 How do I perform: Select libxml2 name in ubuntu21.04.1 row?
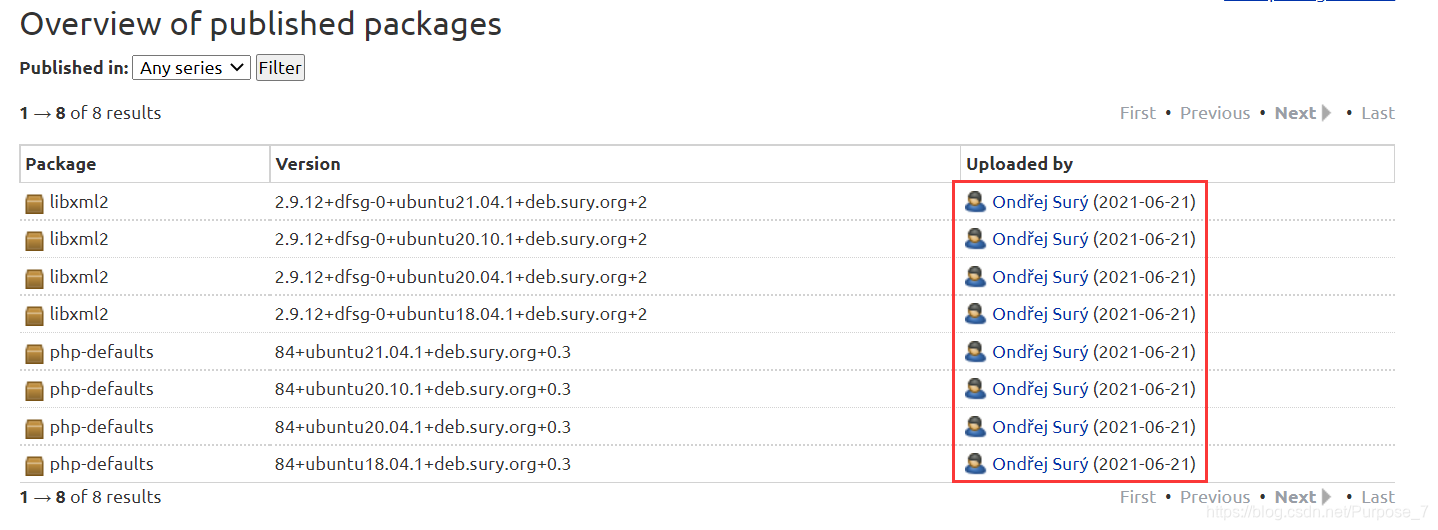click(x=79, y=202)
